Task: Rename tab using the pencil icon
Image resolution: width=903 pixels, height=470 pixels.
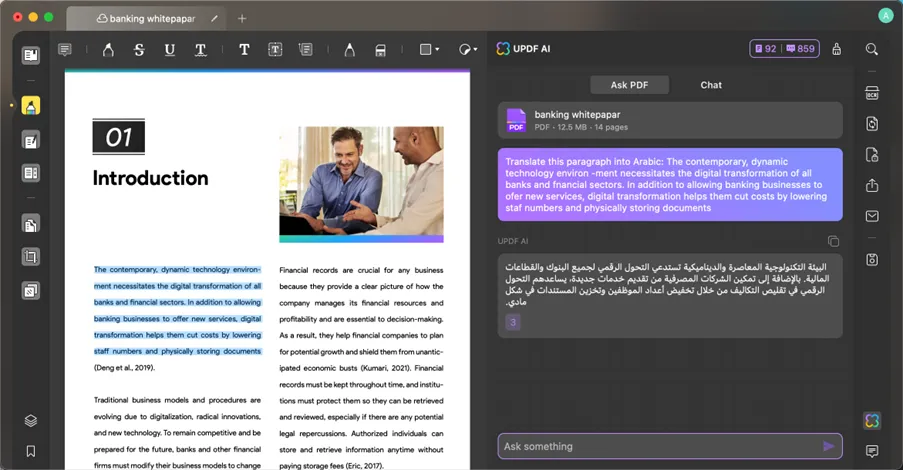Action: click(214, 18)
